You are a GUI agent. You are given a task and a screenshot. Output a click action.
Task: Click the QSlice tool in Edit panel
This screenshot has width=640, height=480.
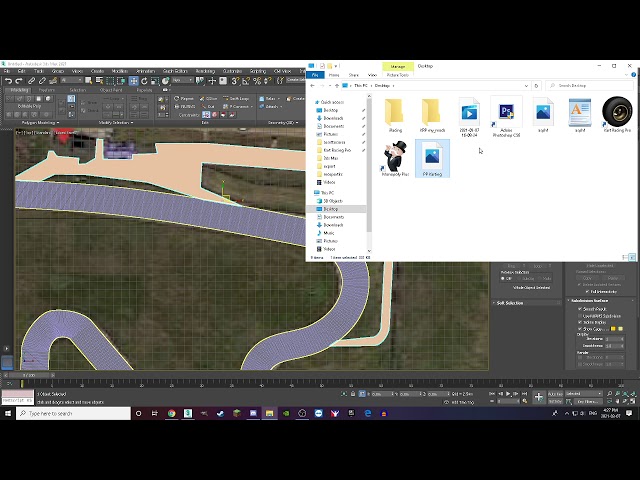209,98
